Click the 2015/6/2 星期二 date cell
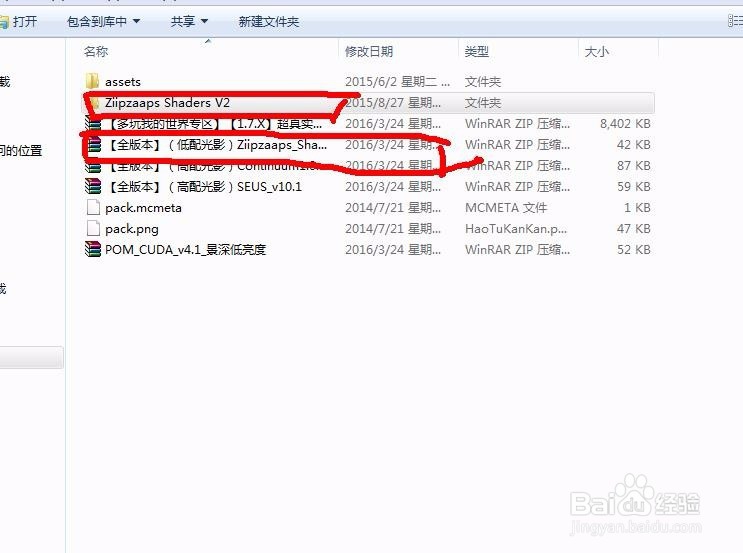 [398, 82]
